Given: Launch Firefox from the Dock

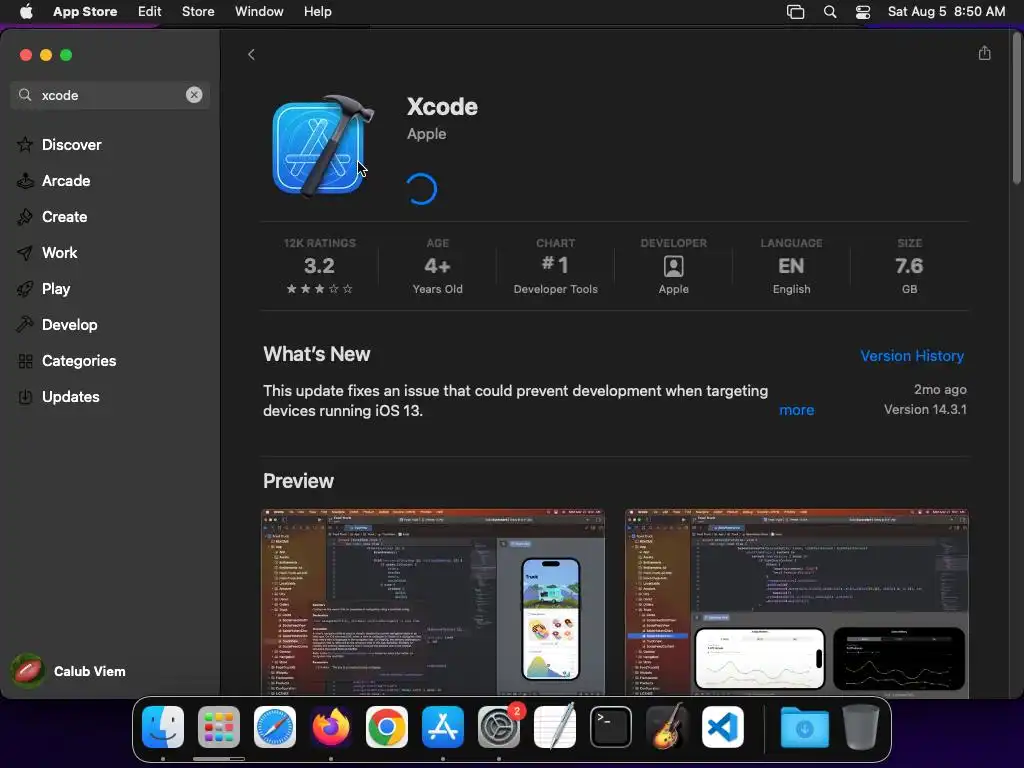Looking at the screenshot, I should point(330,727).
